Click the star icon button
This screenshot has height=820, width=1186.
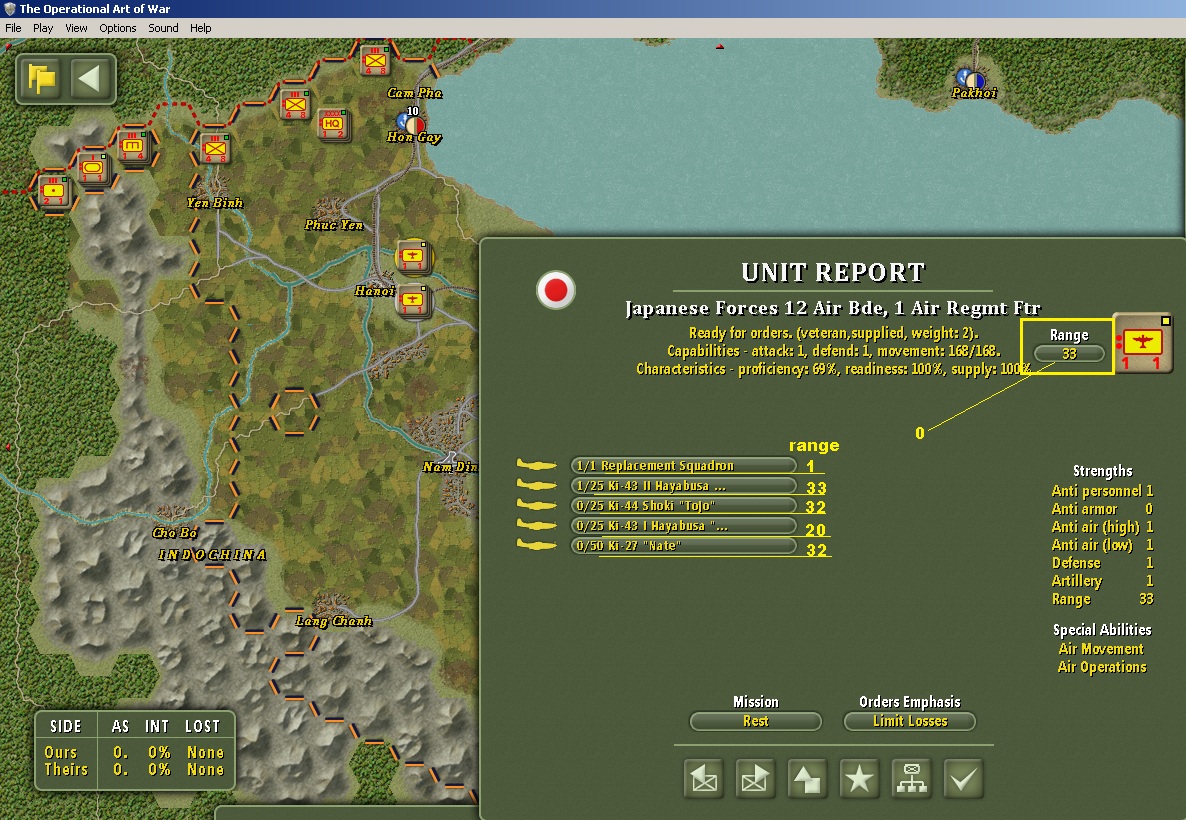[x=859, y=778]
